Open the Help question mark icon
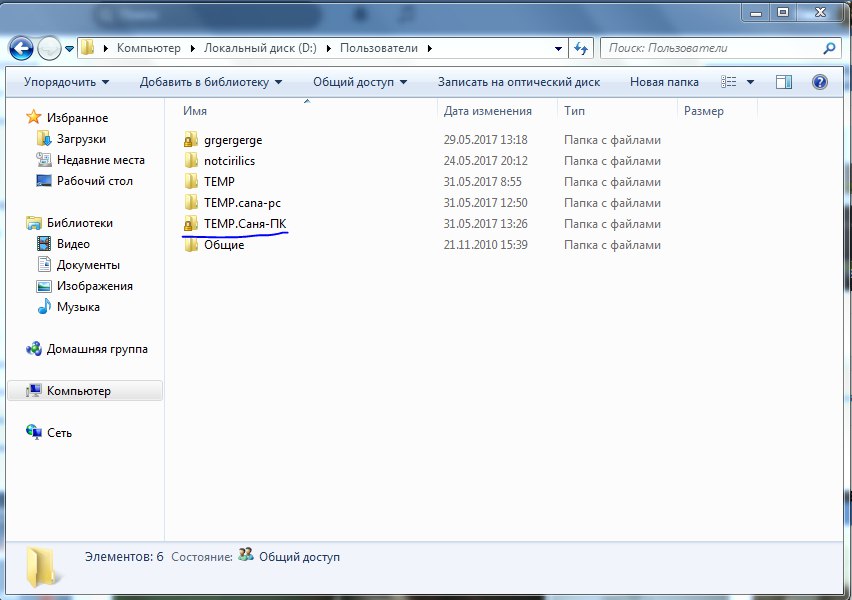 pyautogui.click(x=820, y=82)
